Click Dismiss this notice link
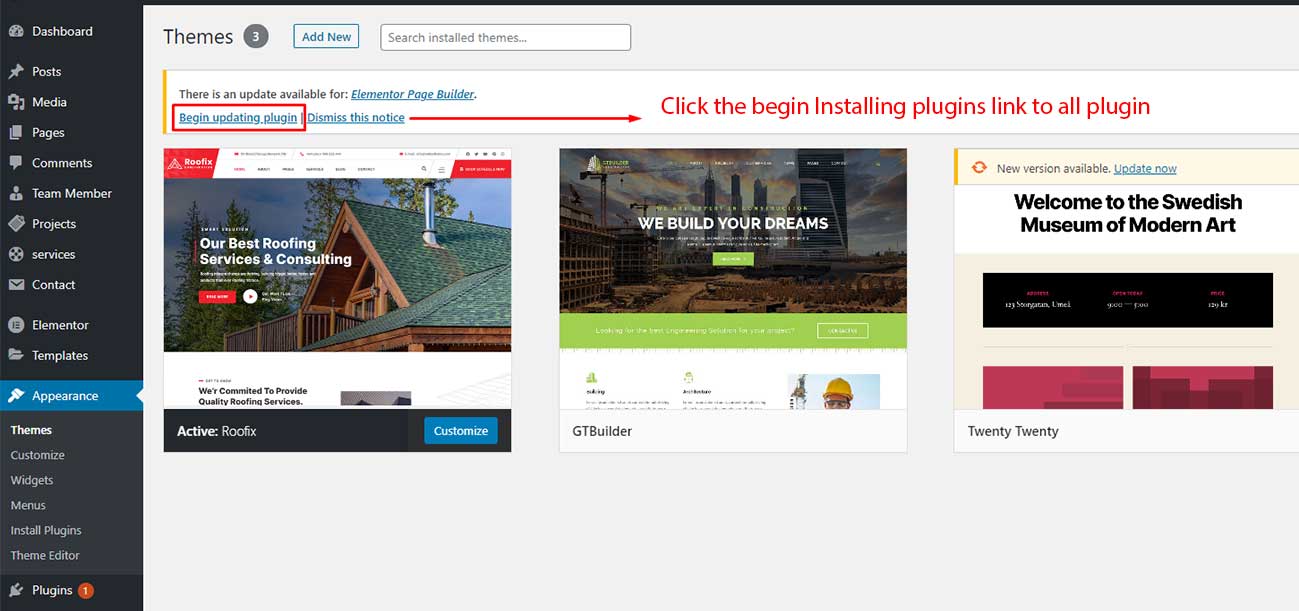 point(356,117)
